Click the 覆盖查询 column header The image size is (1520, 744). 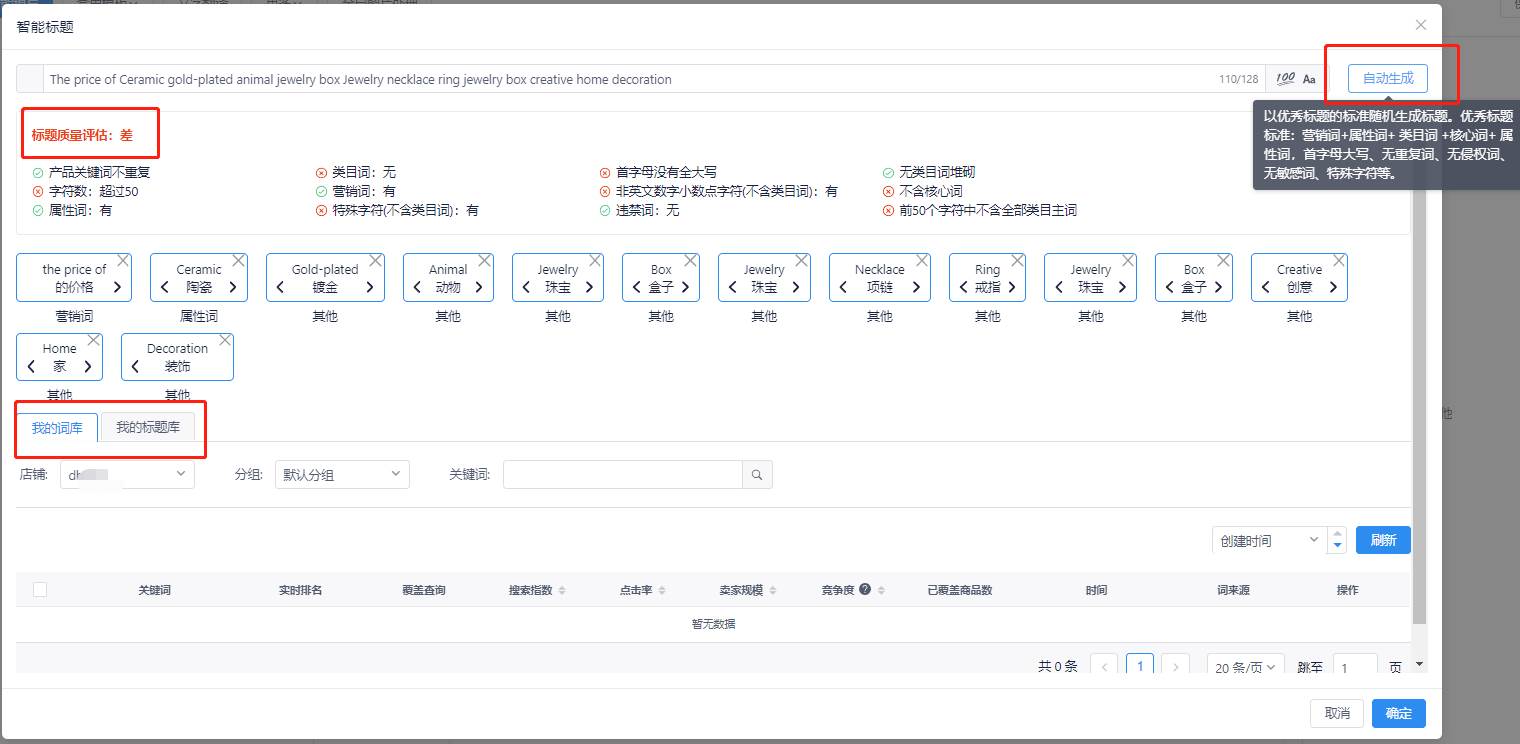coord(424,590)
